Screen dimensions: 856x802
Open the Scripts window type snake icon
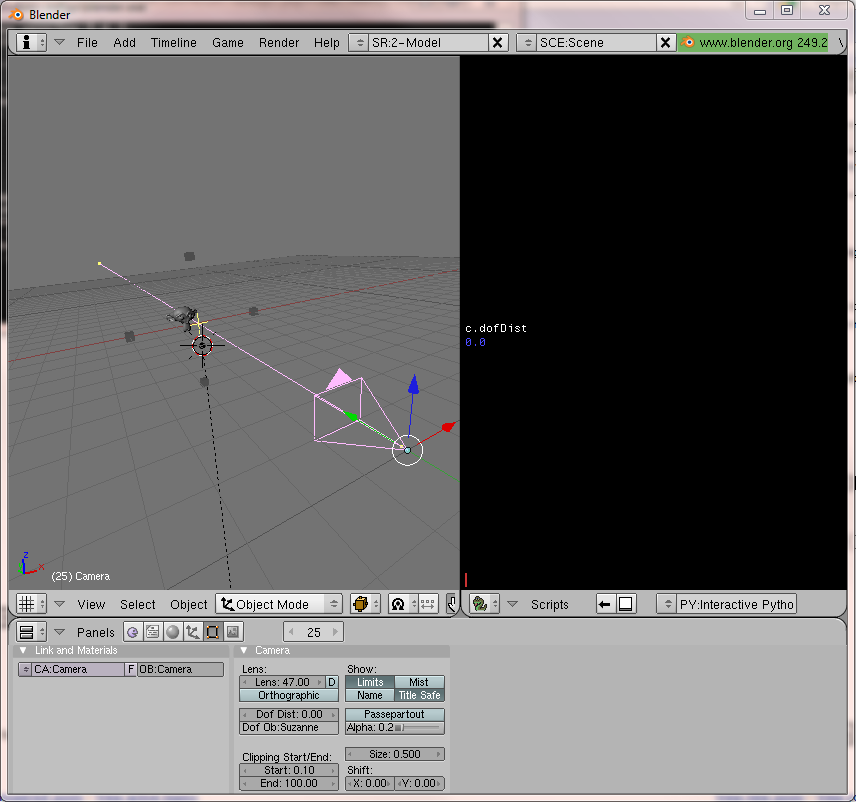pos(485,604)
